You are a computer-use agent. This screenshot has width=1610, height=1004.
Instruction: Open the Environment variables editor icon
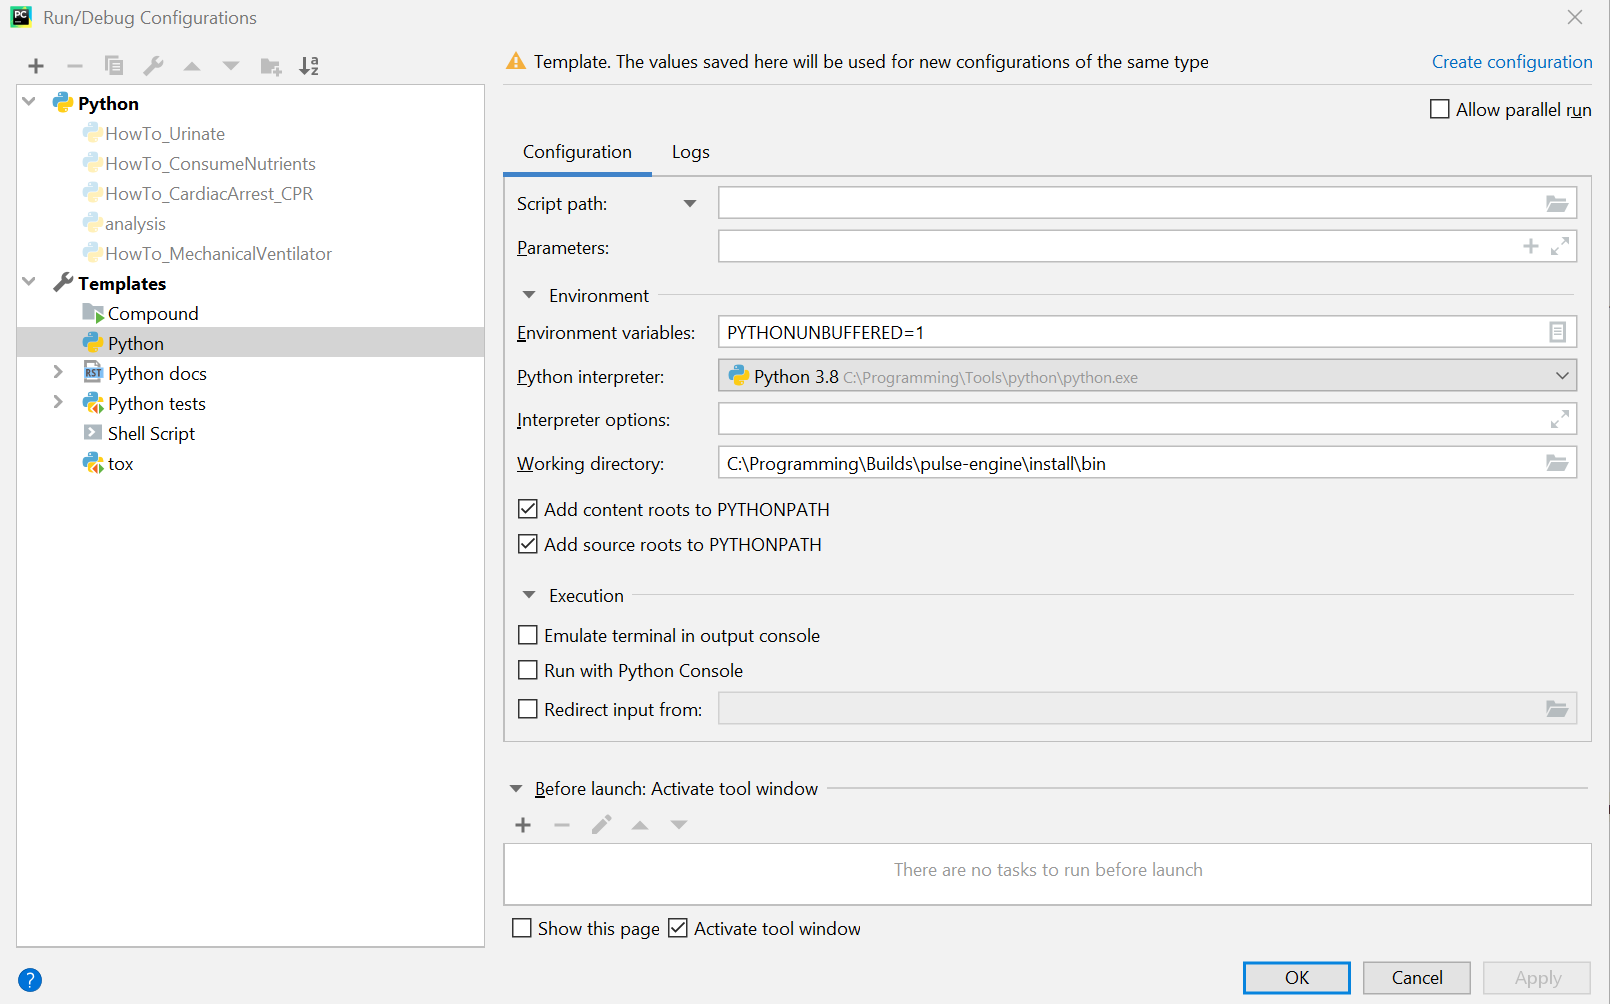click(x=1556, y=332)
